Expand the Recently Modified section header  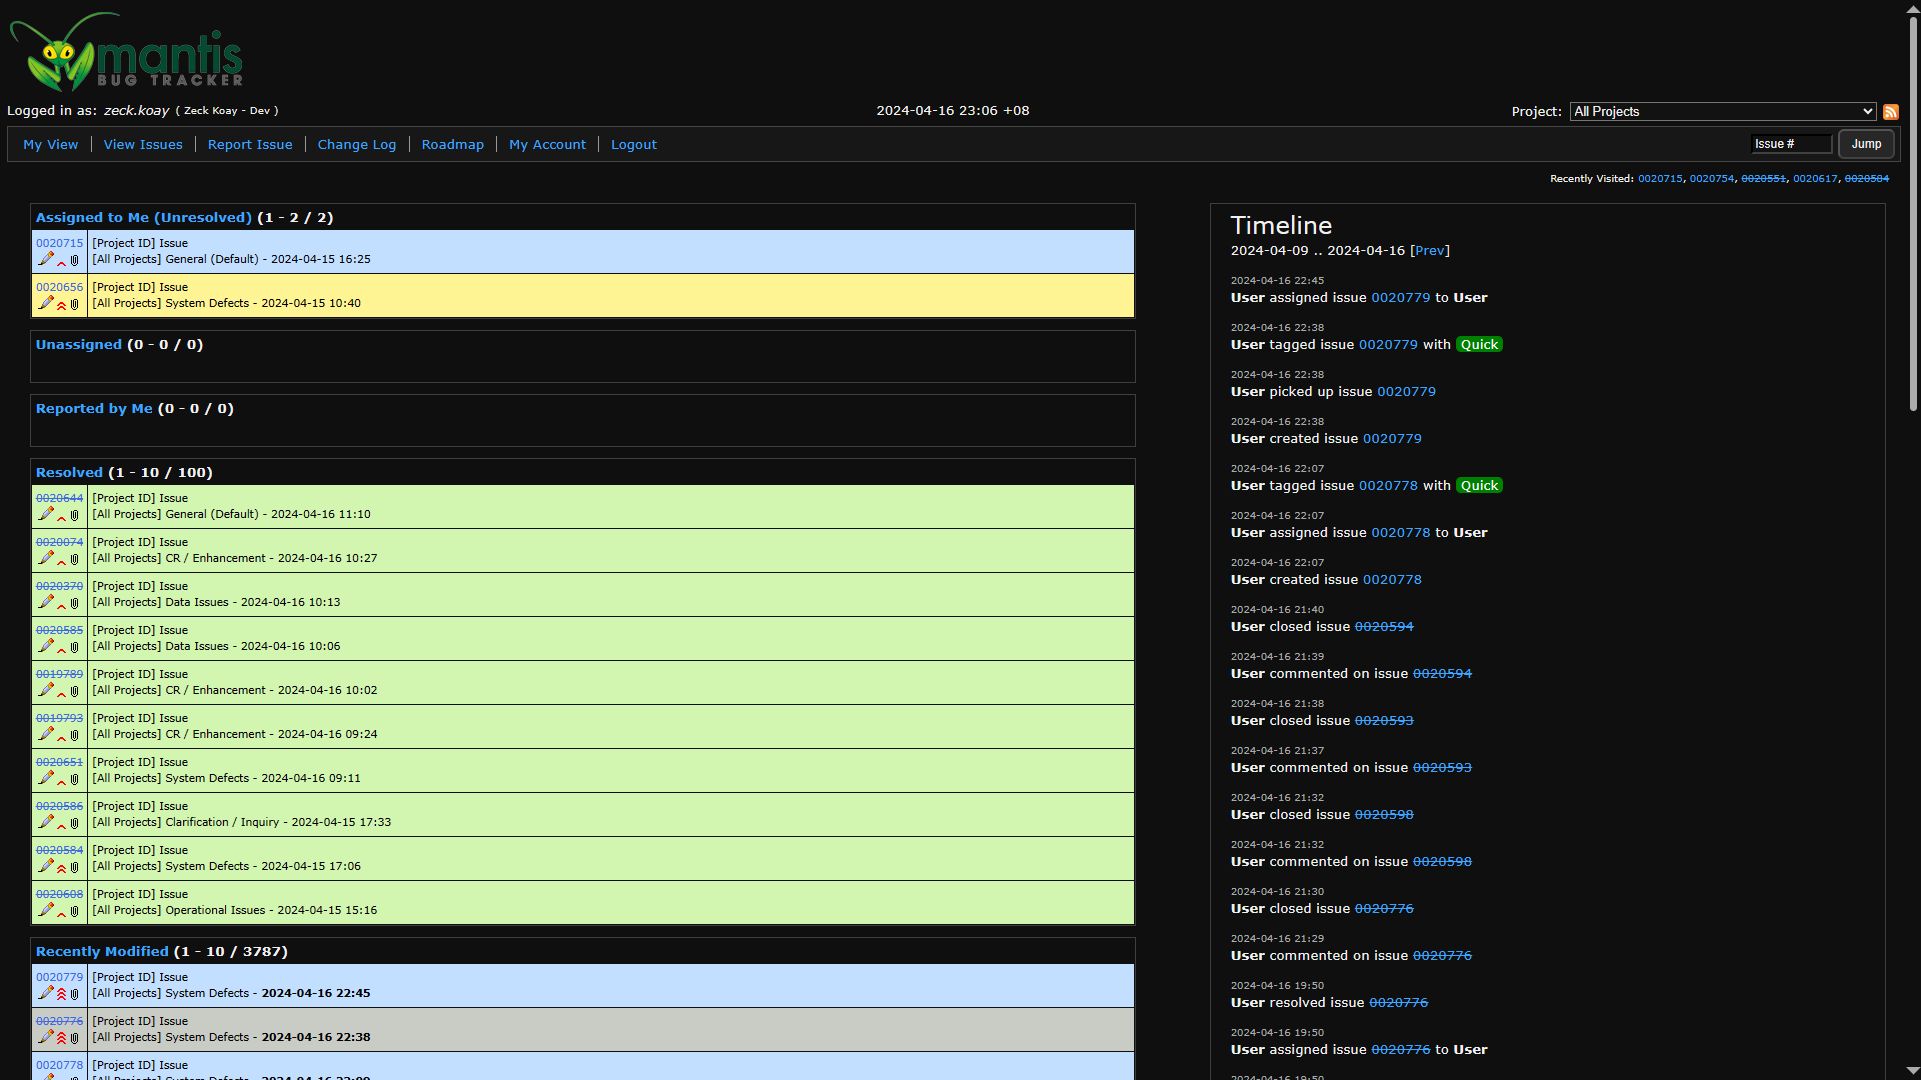pyautogui.click(x=102, y=951)
